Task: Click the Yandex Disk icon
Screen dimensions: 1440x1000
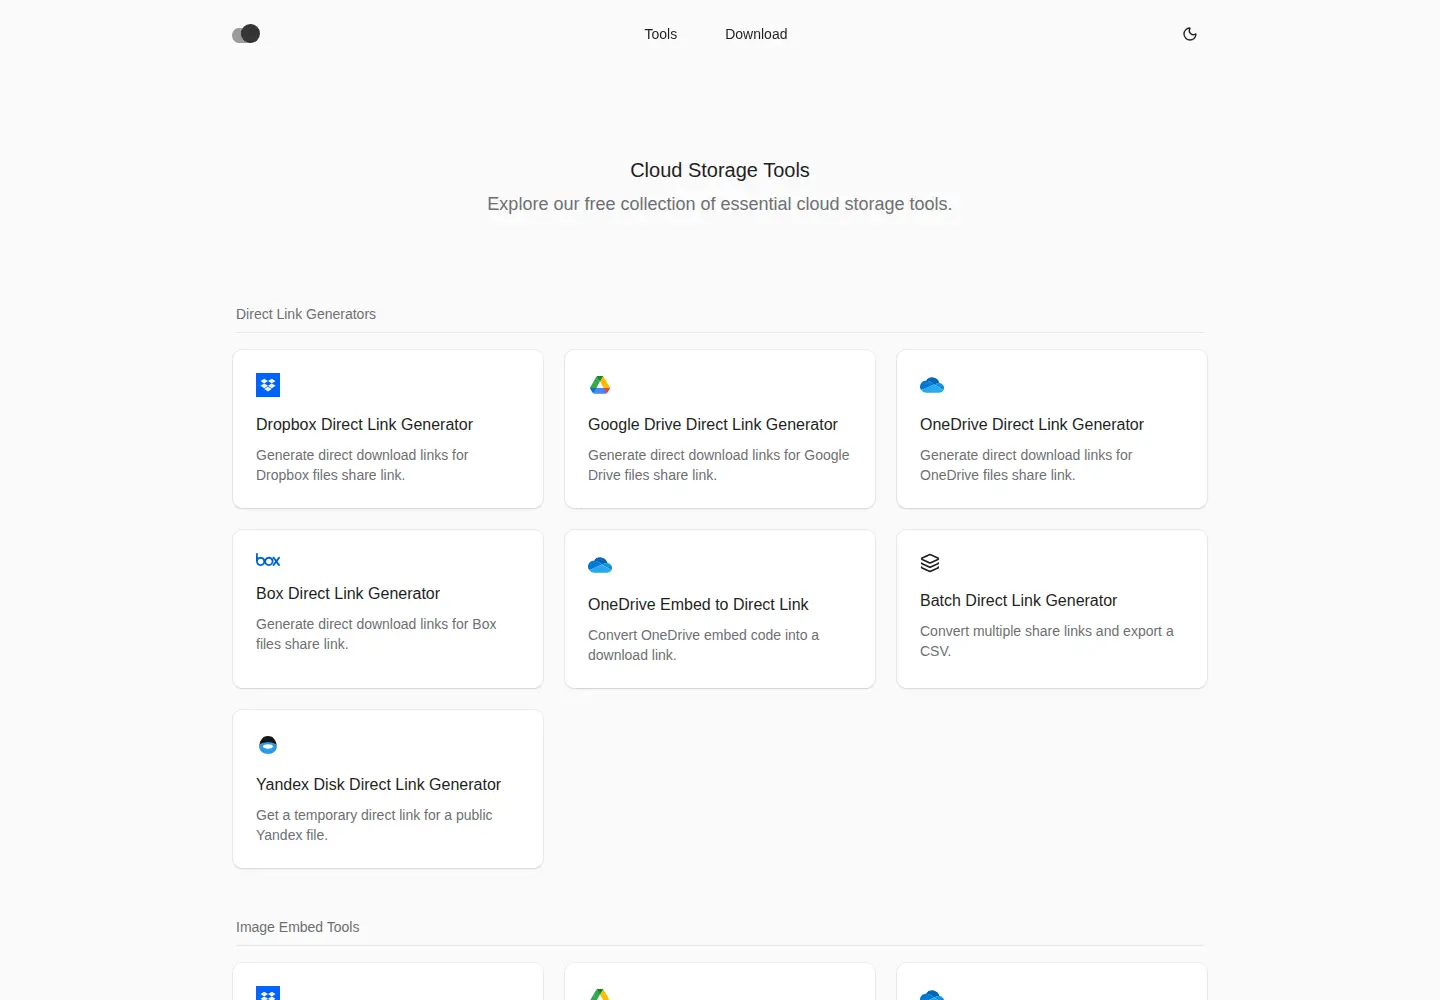Action: [268, 745]
